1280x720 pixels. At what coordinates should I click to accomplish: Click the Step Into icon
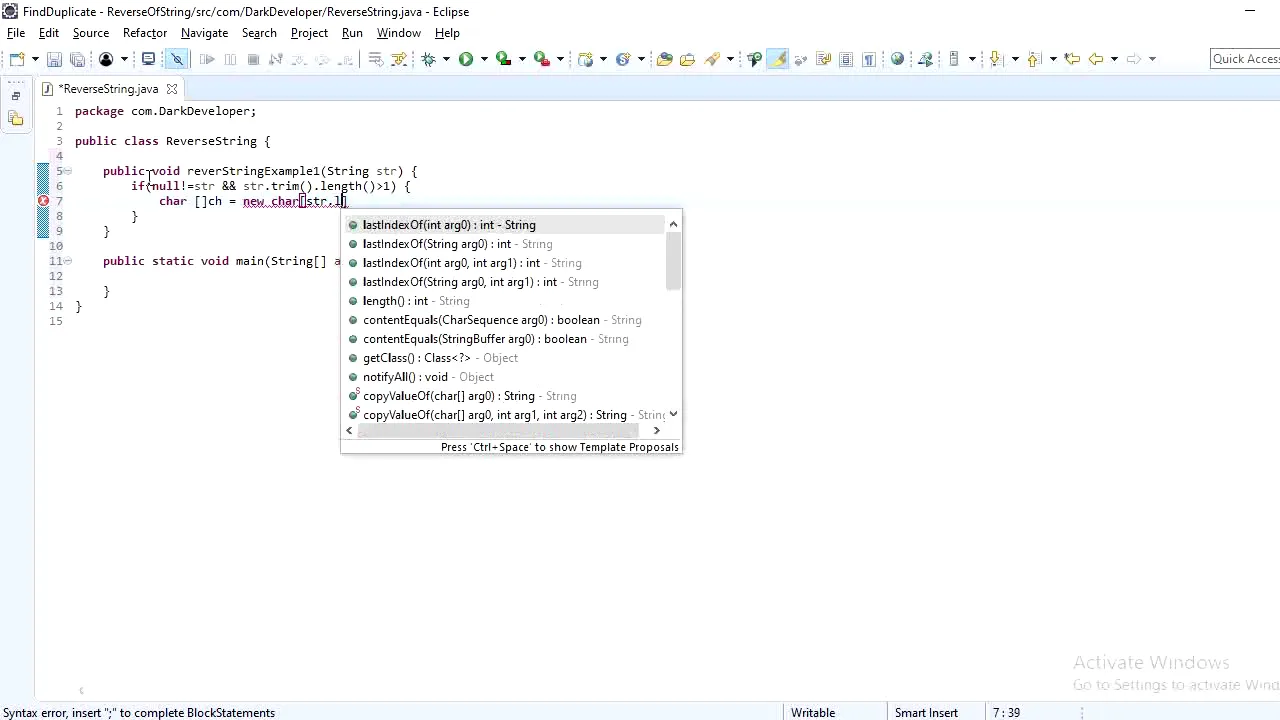[299, 59]
